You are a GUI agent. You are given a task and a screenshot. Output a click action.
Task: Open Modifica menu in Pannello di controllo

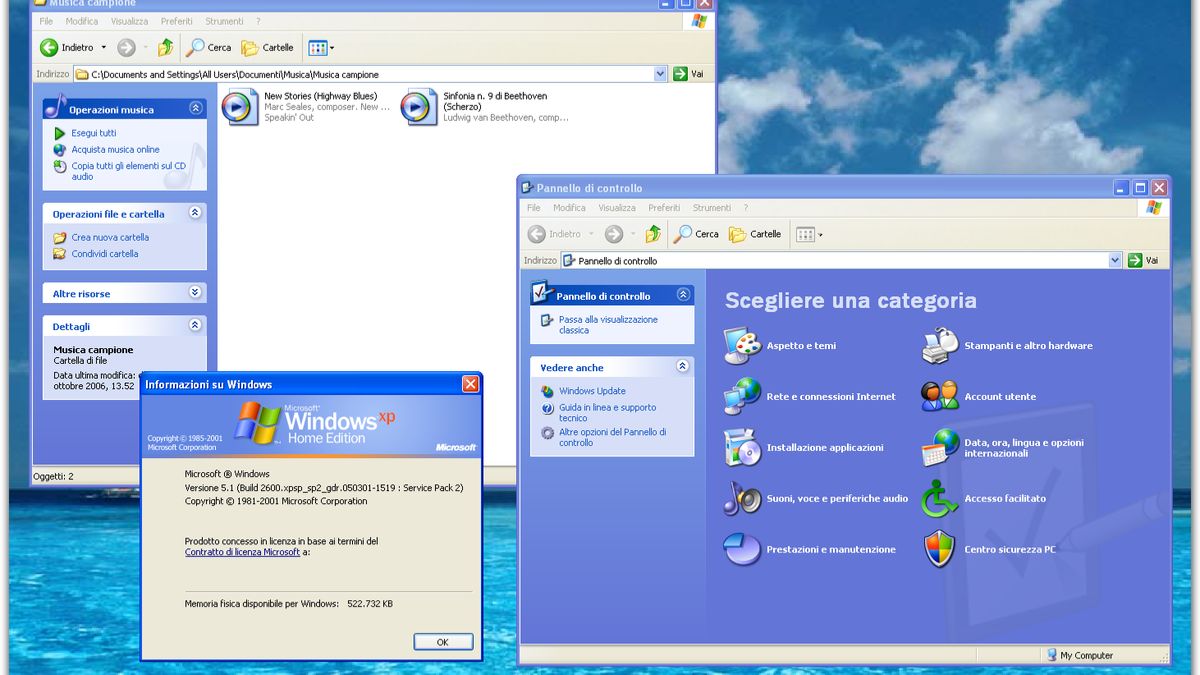tap(569, 208)
